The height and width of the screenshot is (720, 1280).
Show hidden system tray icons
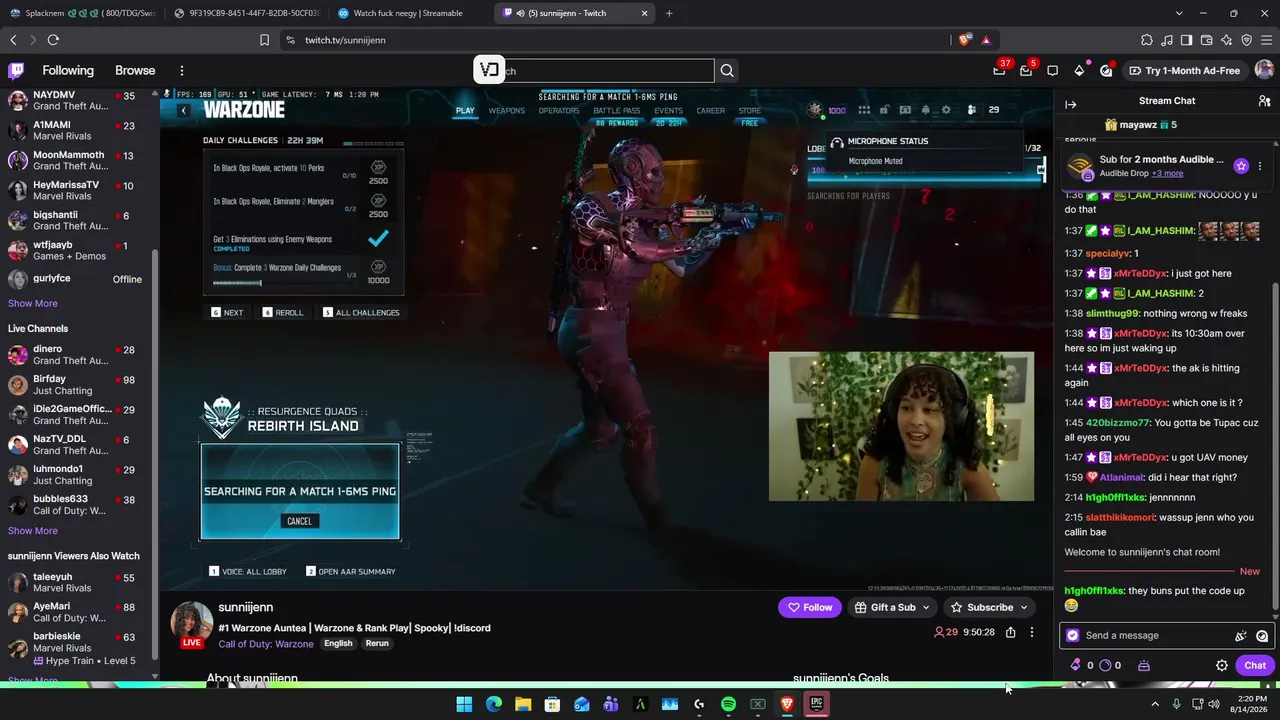(x=1155, y=704)
